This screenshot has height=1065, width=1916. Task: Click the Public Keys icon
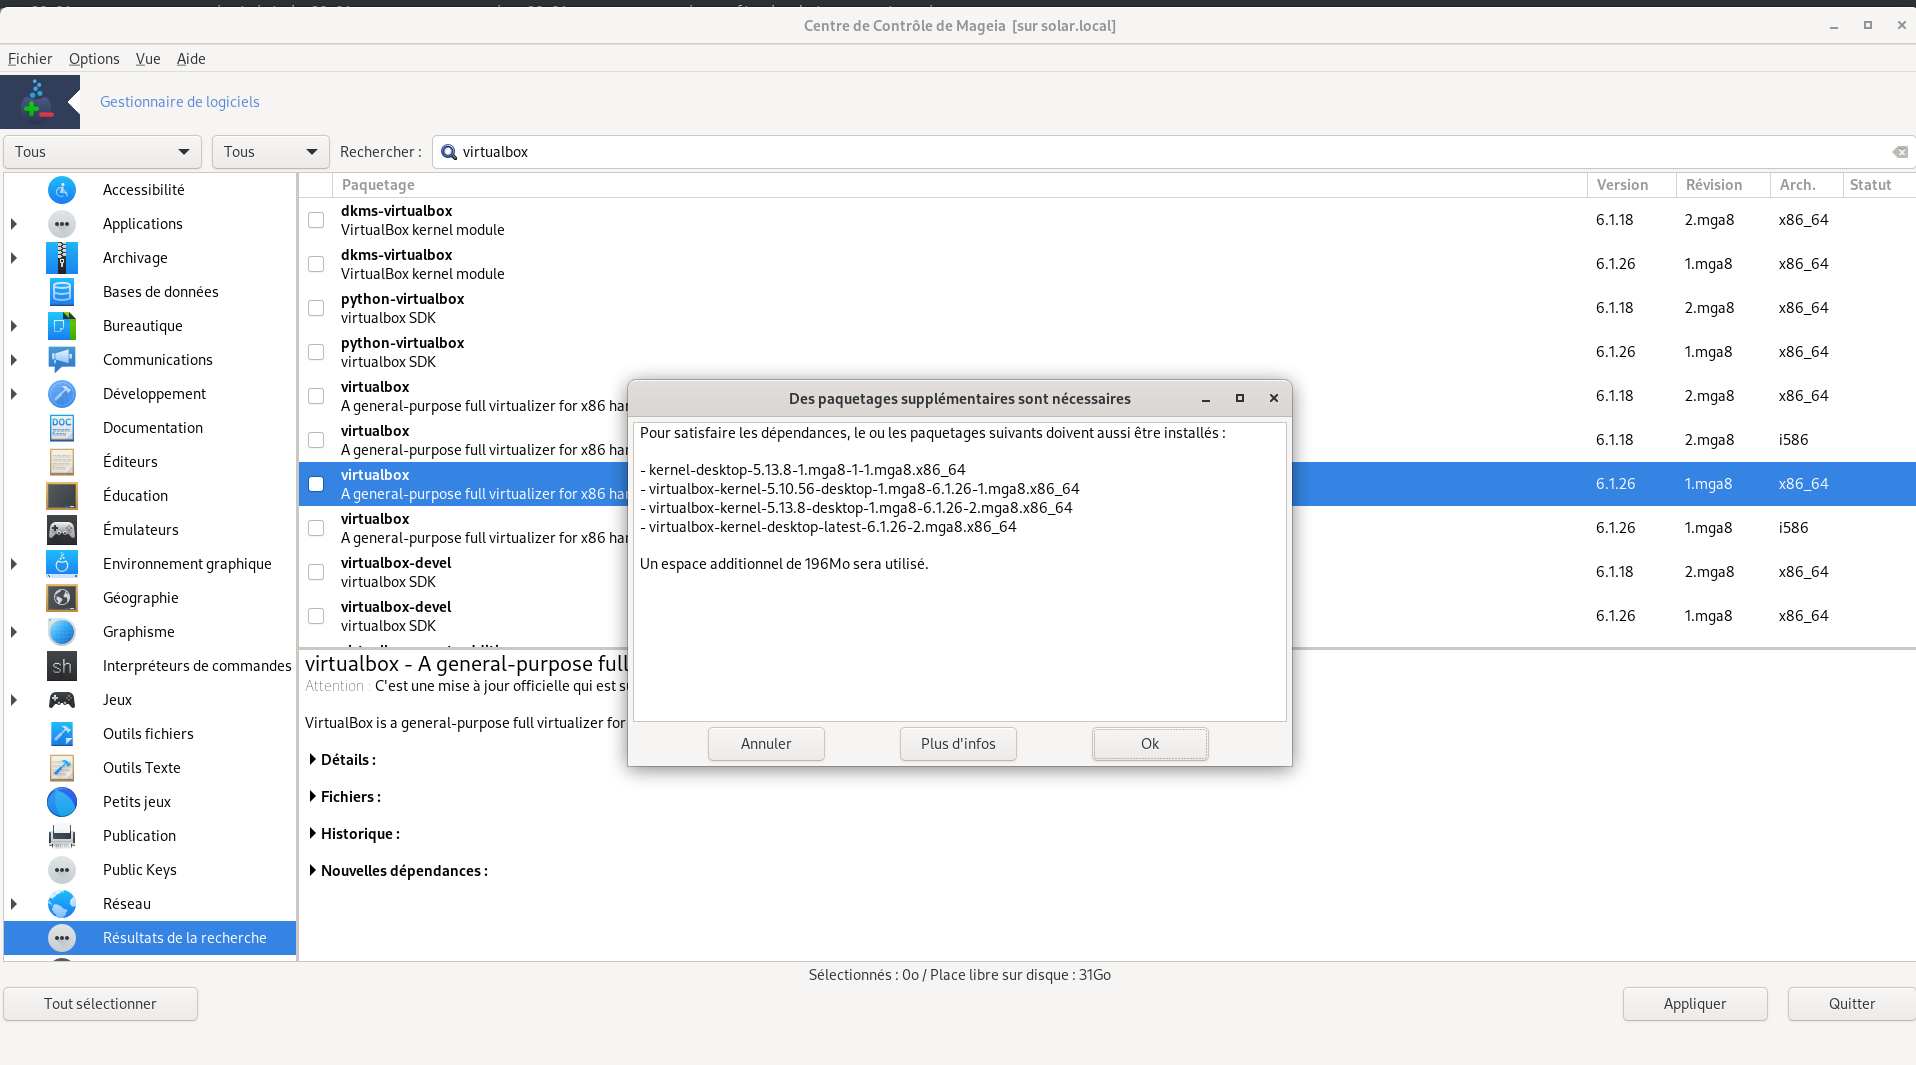coord(62,870)
